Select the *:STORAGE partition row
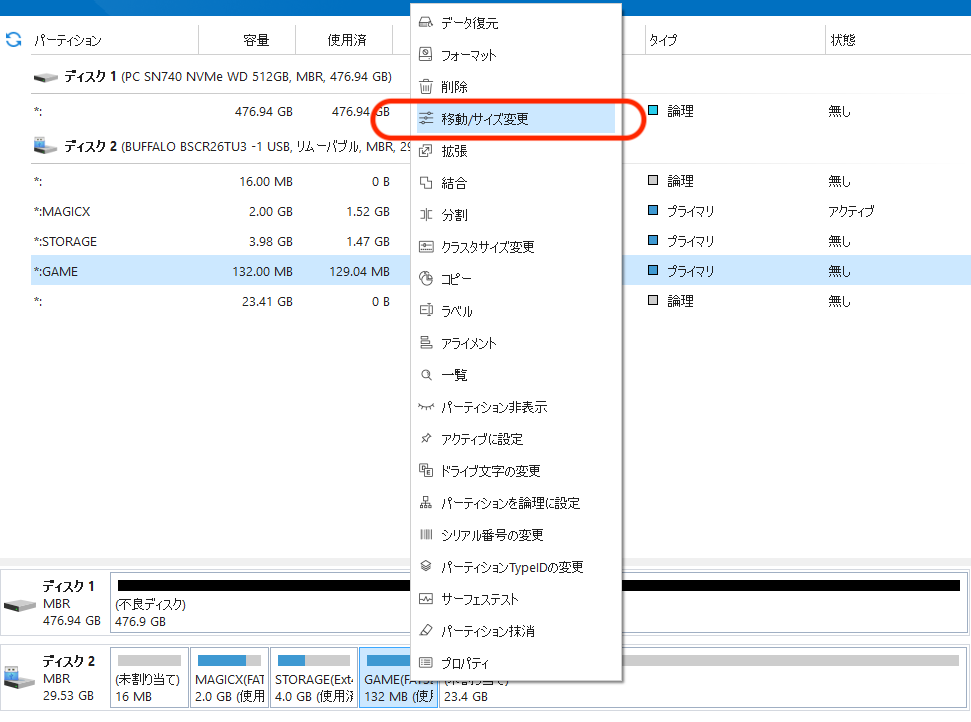Screen dimensions: 971x722 (220, 241)
